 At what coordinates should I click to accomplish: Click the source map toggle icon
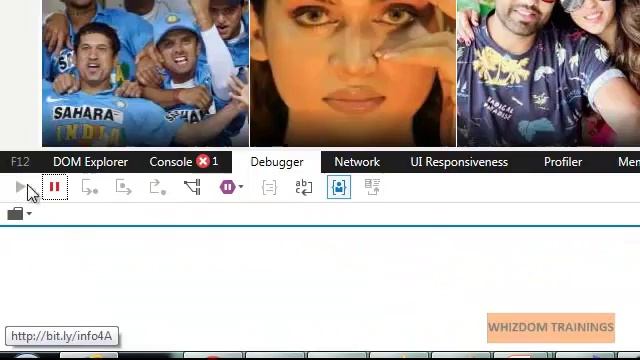coord(372,187)
